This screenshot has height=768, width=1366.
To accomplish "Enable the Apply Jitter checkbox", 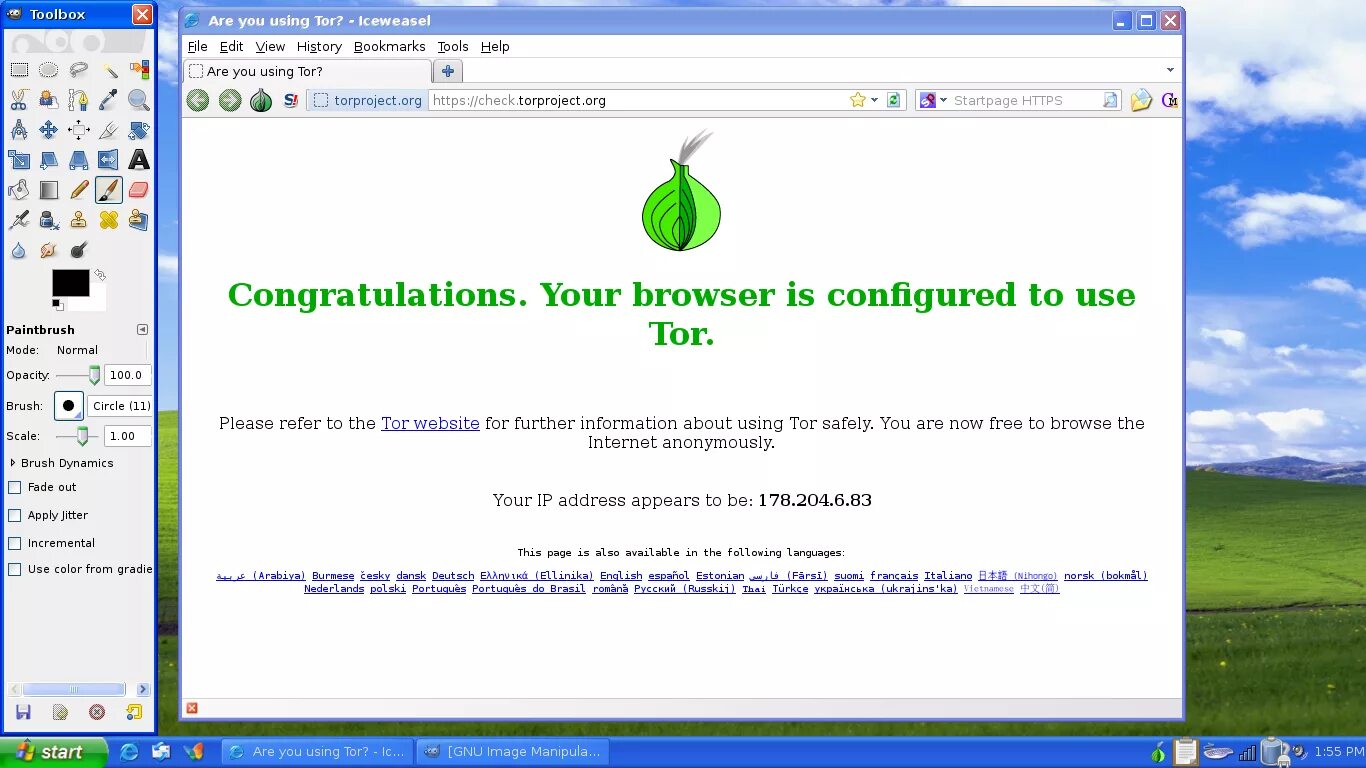I will pyautogui.click(x=15, y=516).
